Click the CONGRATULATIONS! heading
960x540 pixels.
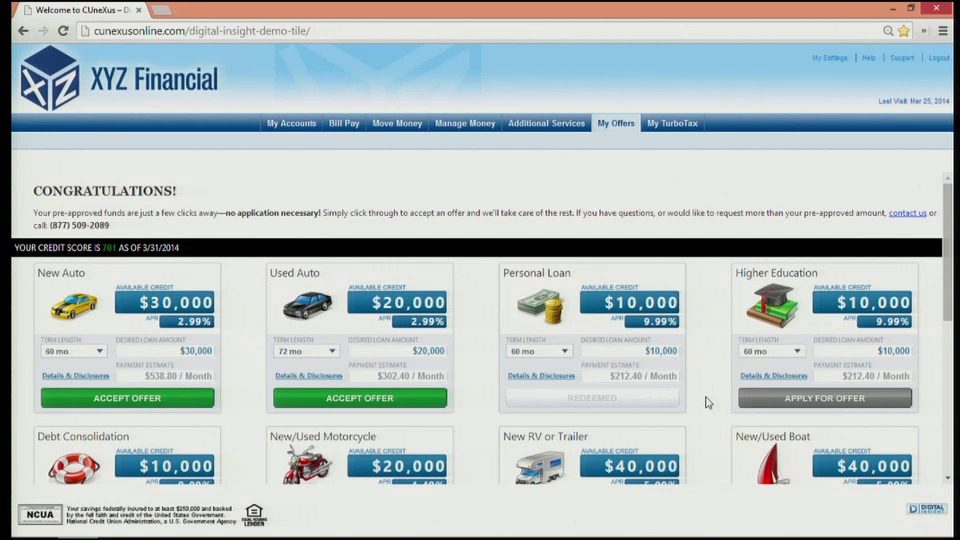point(105,191)
